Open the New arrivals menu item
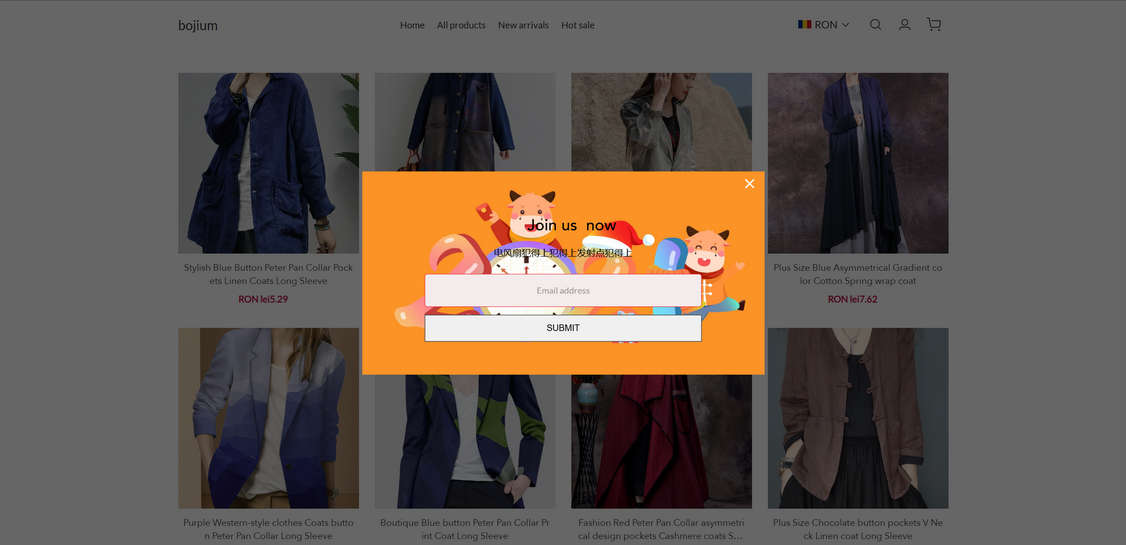This screenshot has height=545, width=1126. point(524,25)
